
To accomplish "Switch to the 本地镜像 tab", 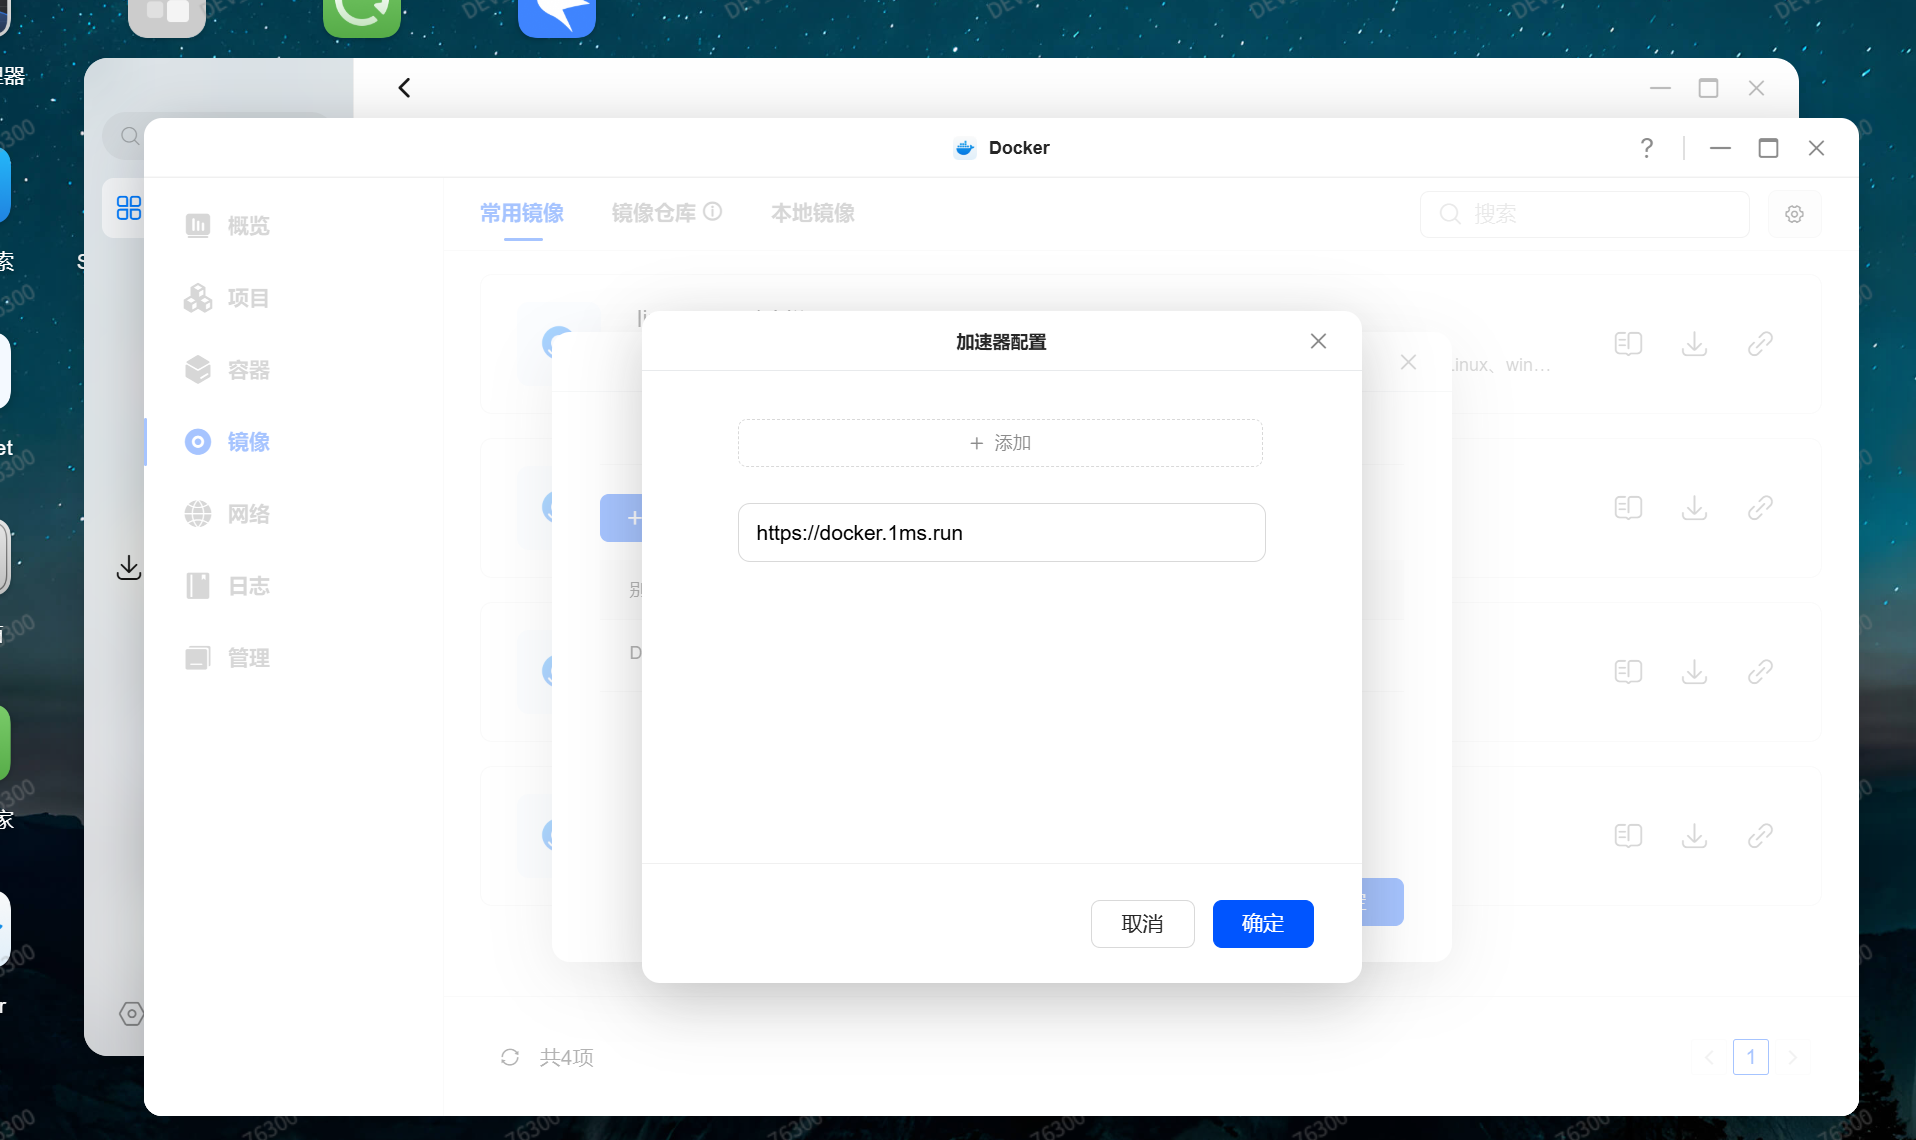I will point(813,213).
